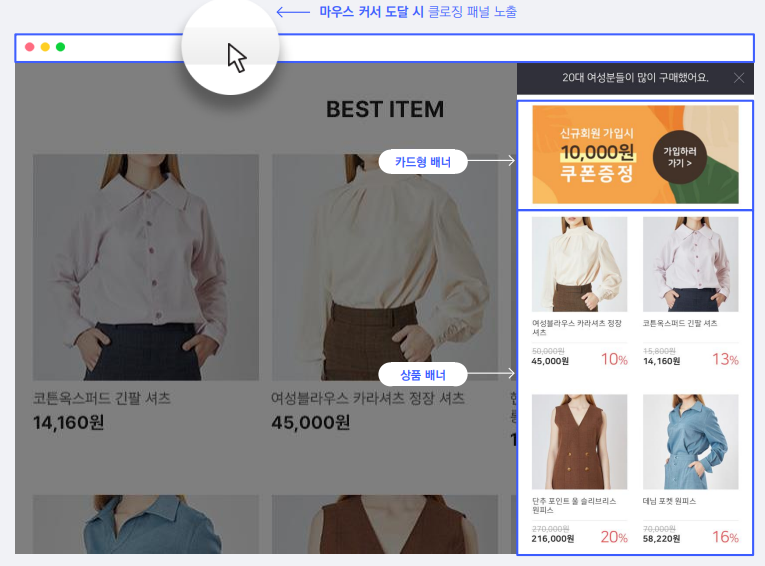Click panel title 코튼옥스퍼드 긴팔 셔츠
765x566 pixels.
[680, 323]
